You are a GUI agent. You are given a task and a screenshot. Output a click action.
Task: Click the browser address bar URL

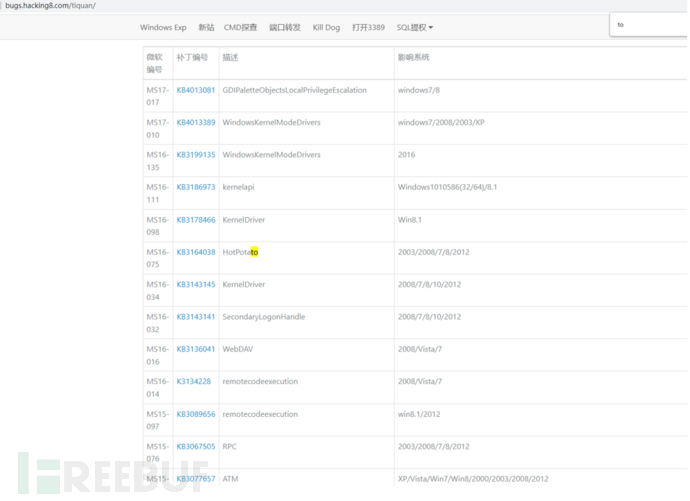pyautogui.click(x=50, y=6)
